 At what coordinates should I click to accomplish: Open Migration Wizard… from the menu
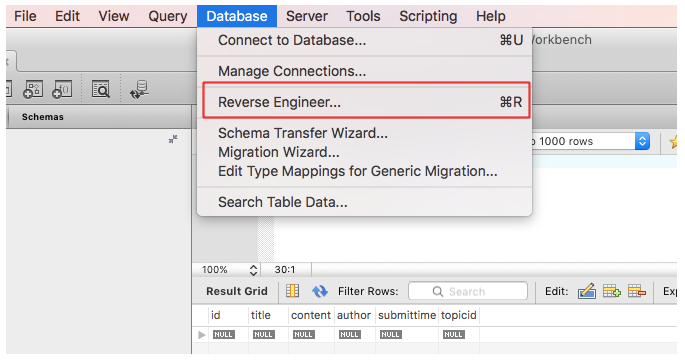click(x=364, y=152)
